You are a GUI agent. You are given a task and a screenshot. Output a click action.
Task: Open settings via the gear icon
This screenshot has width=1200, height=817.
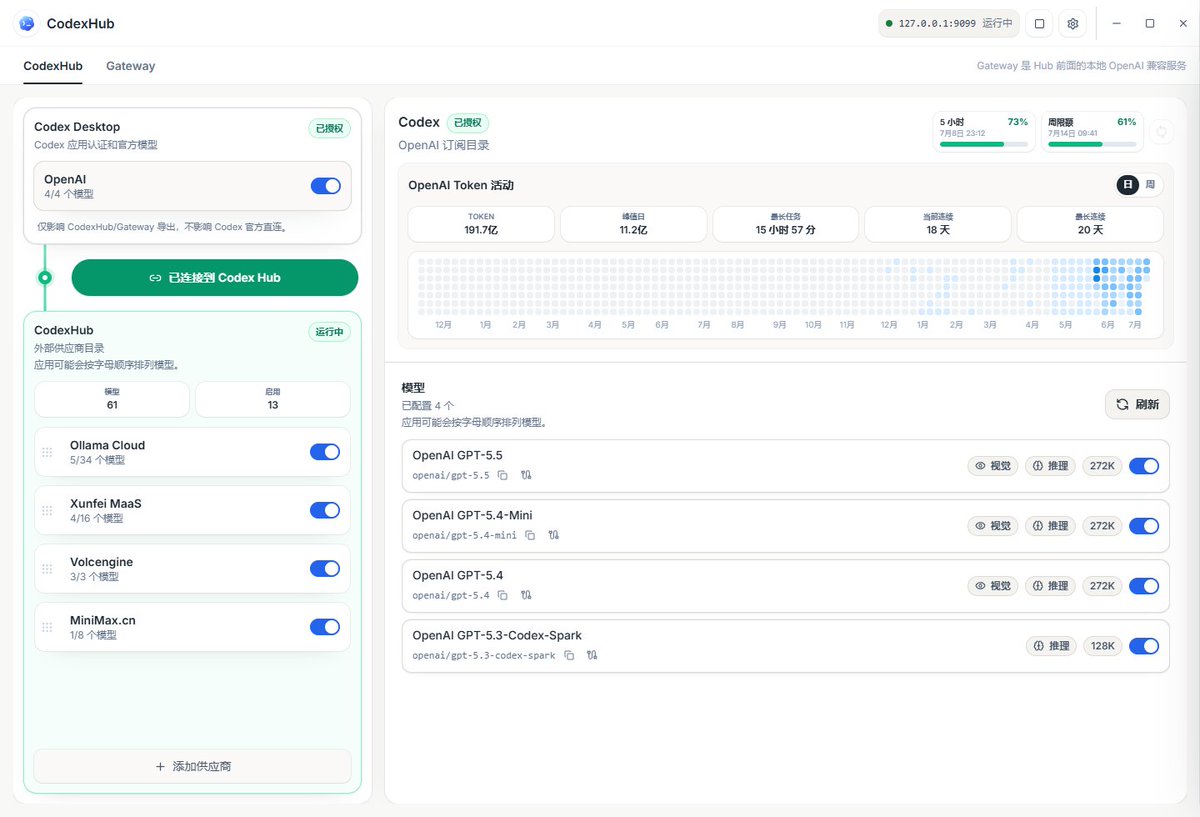pos(1073,23)
